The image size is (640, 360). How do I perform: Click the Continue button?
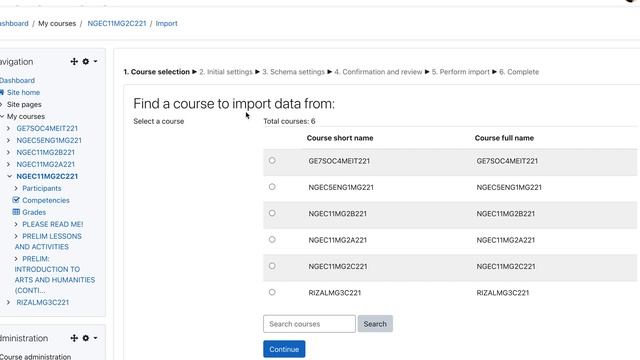click(x=284, y=349)
